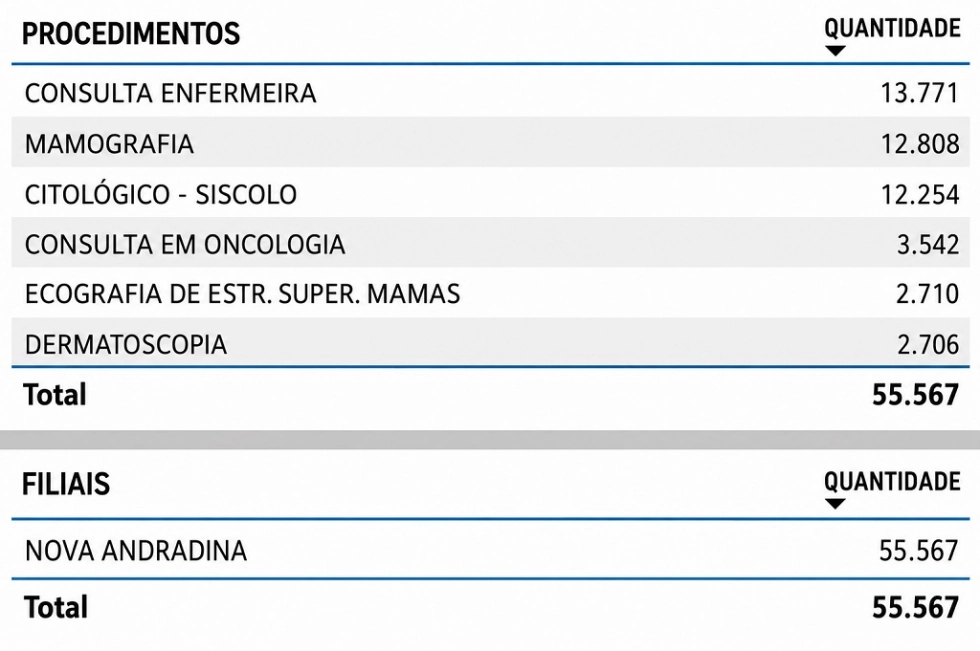Sort by the QUANTIDADE header in Filiais table
980x651 pixels.
(892, 482)
